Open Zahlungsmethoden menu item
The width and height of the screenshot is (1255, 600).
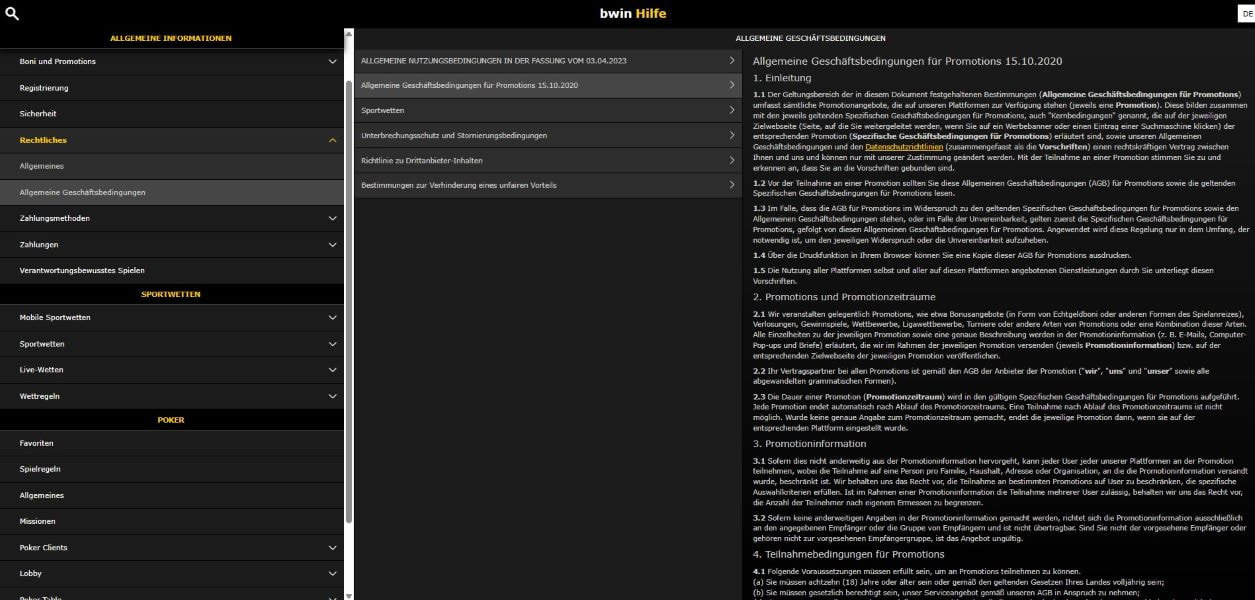[54, 218]
